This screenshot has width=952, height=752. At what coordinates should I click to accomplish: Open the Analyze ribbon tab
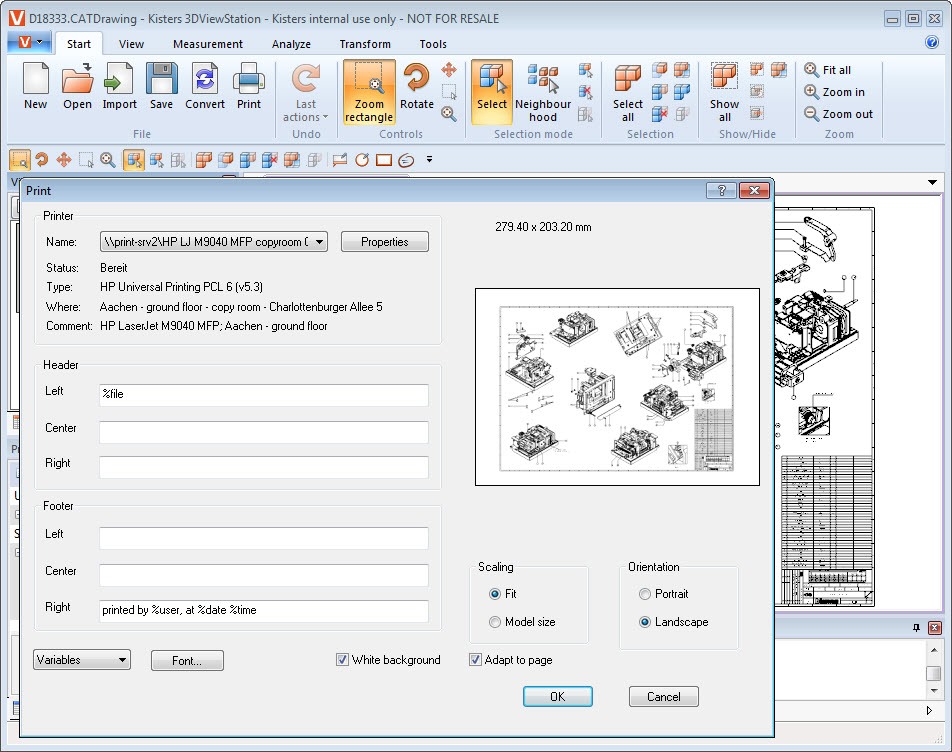click(x=291, y=44)
